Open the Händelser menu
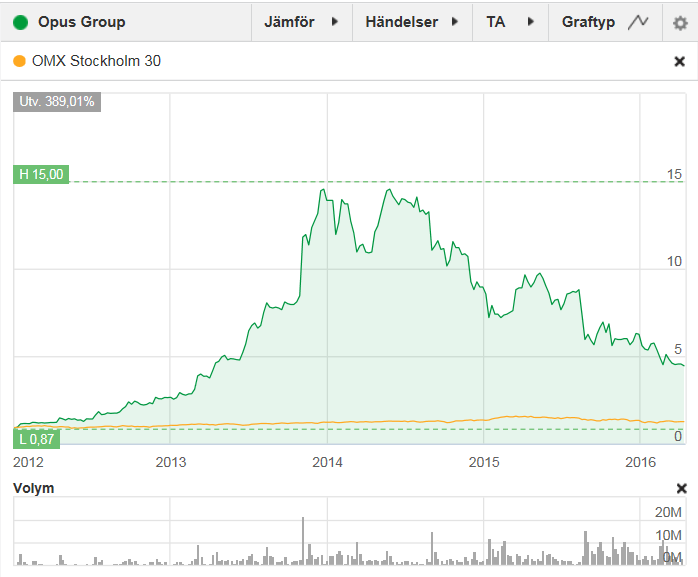 [412, 22]
